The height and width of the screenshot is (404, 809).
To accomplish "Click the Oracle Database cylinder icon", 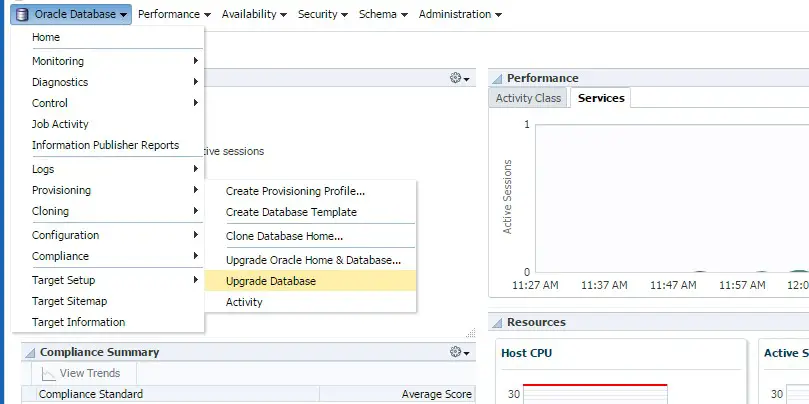I will [x=22, y=14].
